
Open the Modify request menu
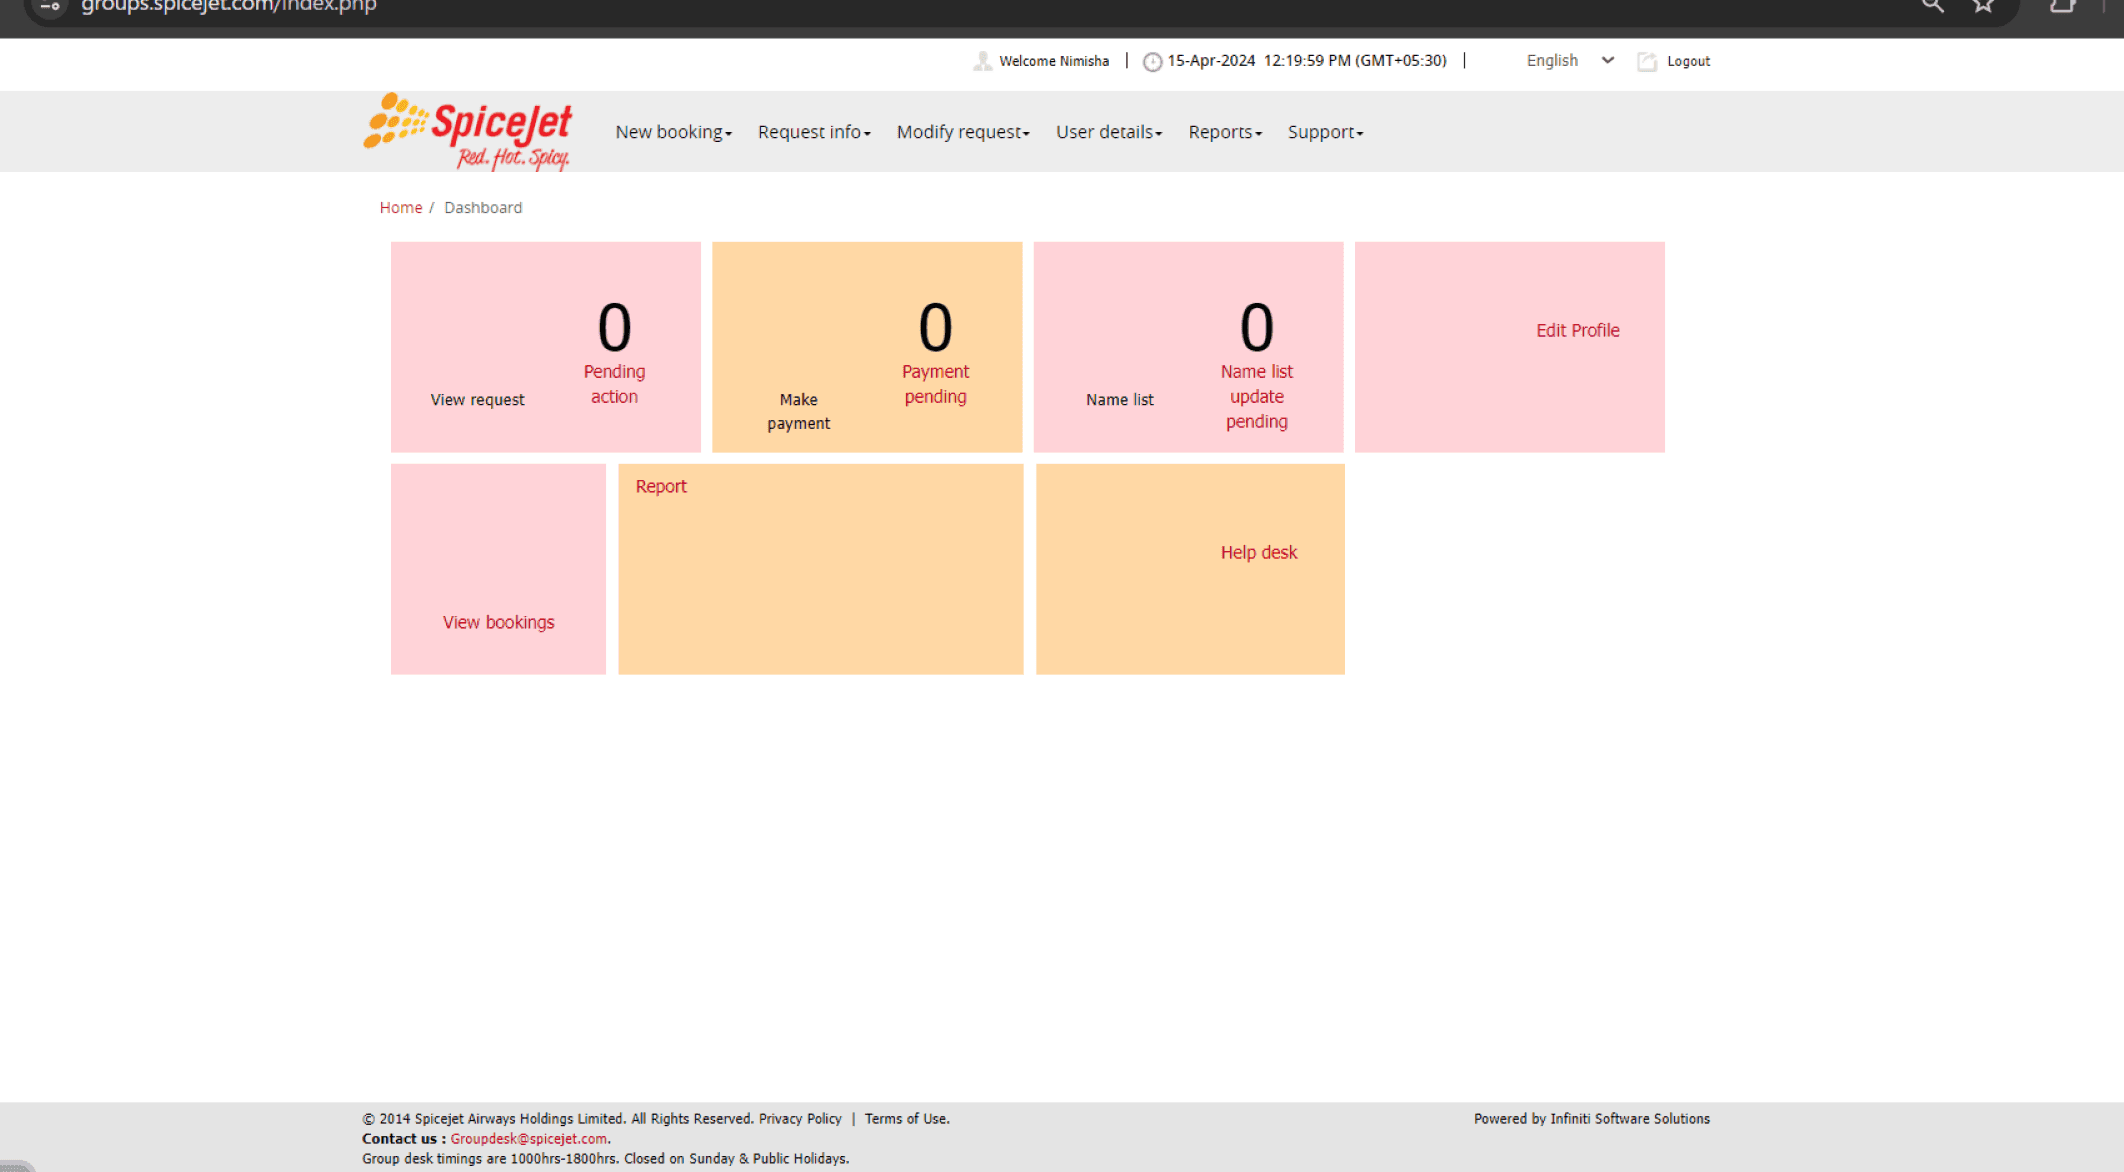pos(962,132)
